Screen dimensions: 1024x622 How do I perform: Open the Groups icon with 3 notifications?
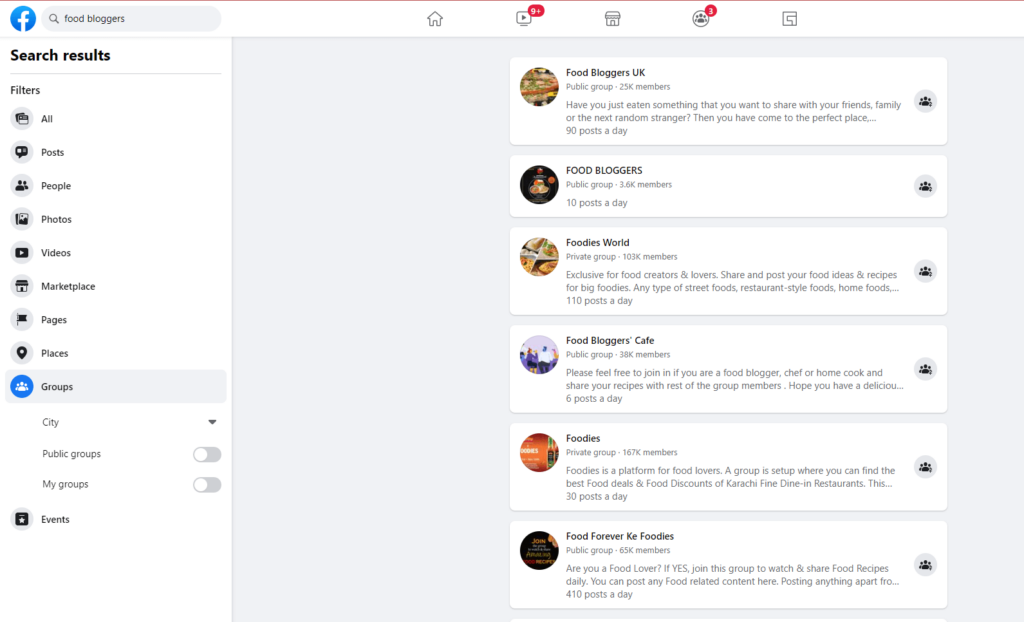tap(701, 19)
